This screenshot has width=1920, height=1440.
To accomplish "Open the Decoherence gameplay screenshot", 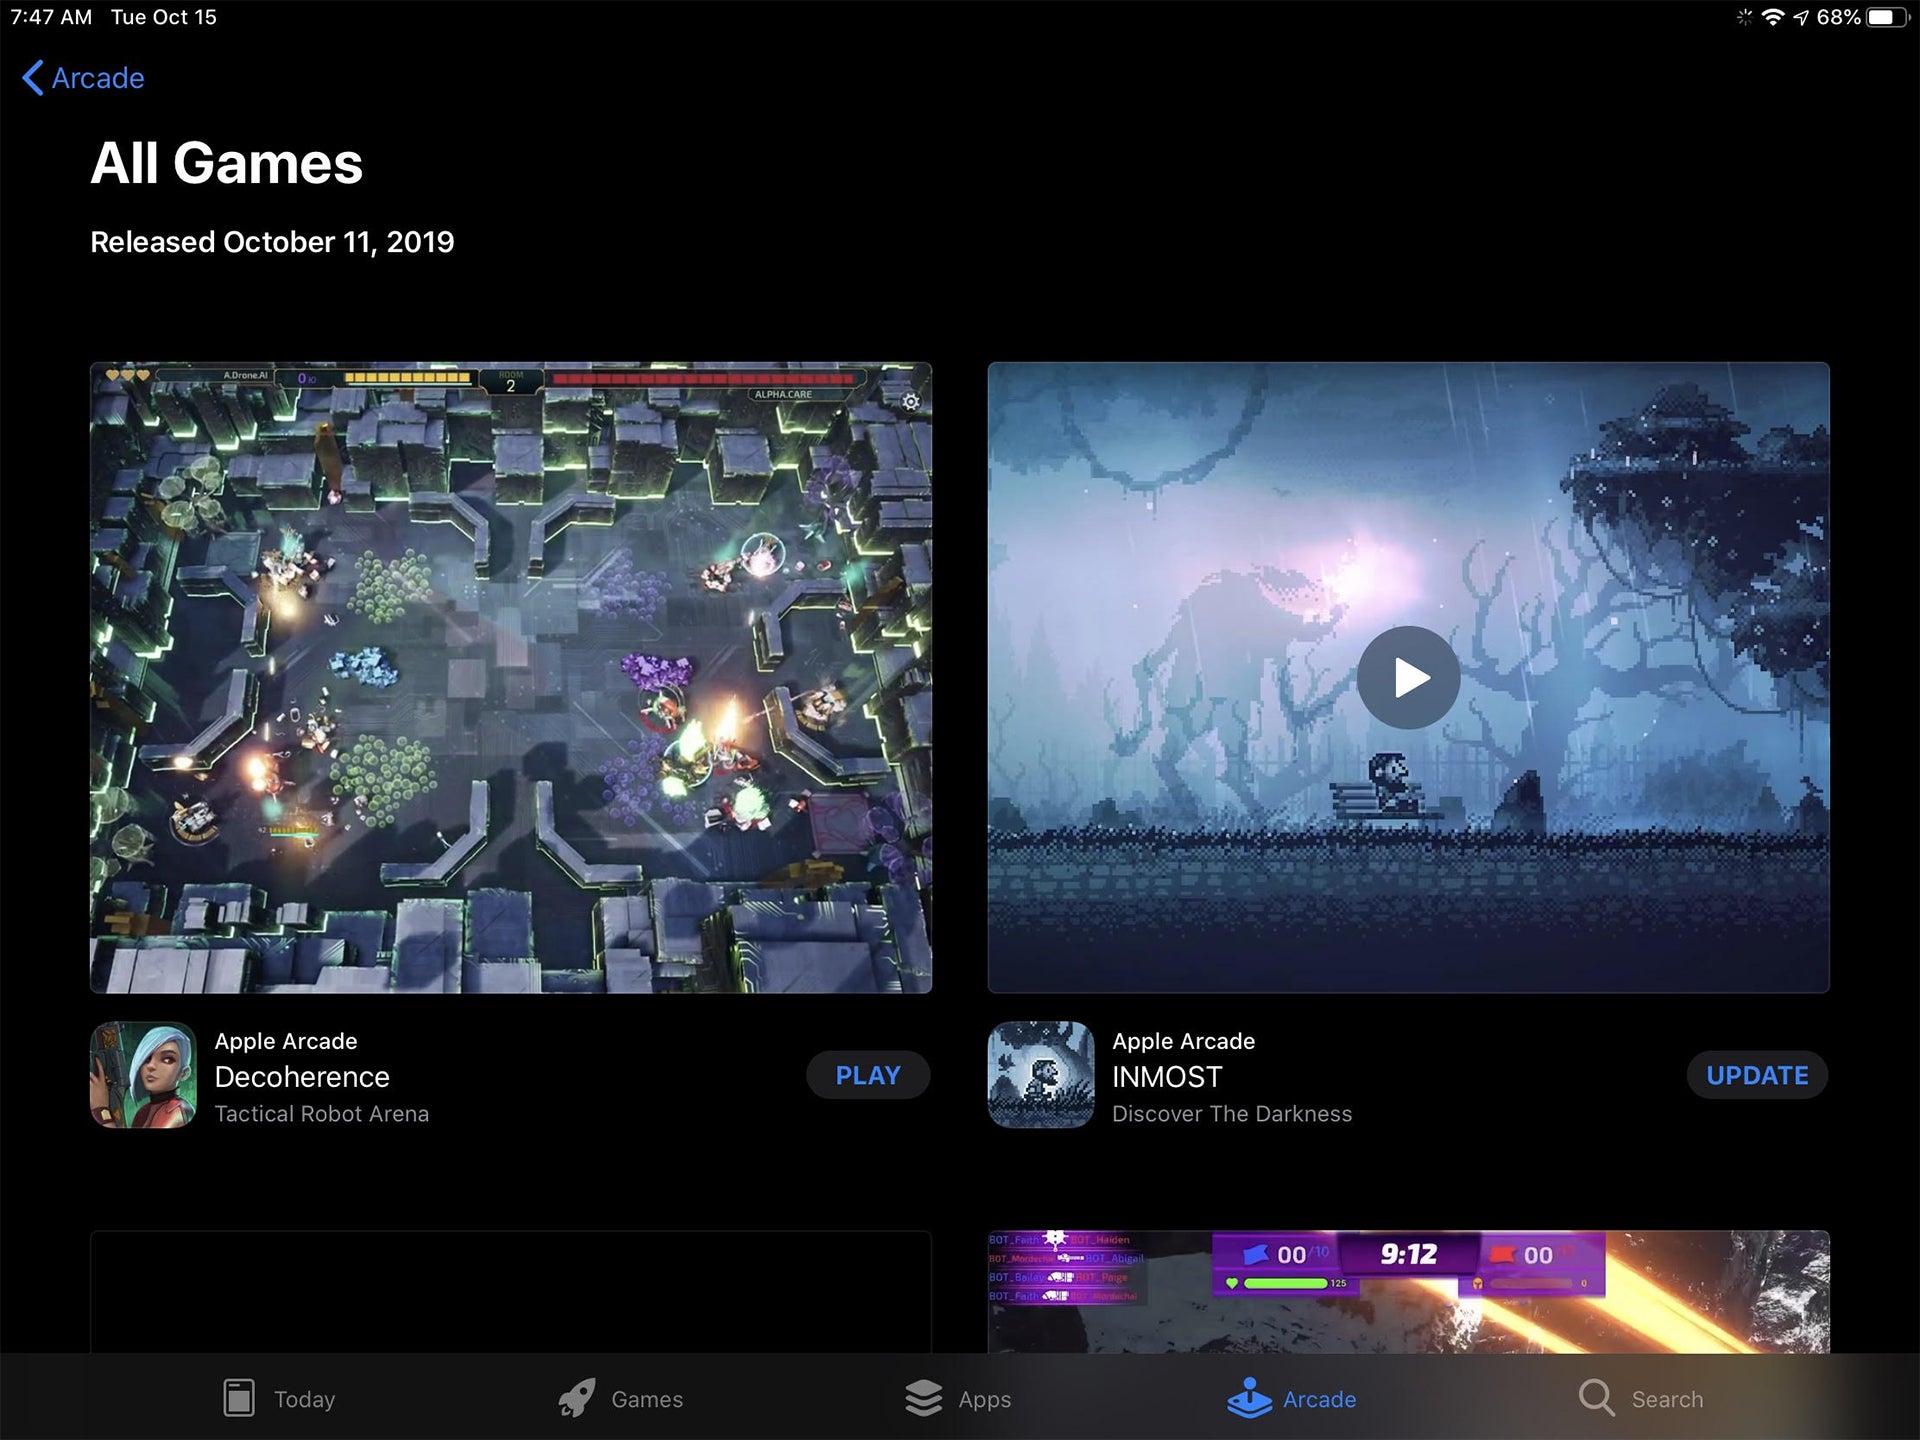I will coord(510,677).
